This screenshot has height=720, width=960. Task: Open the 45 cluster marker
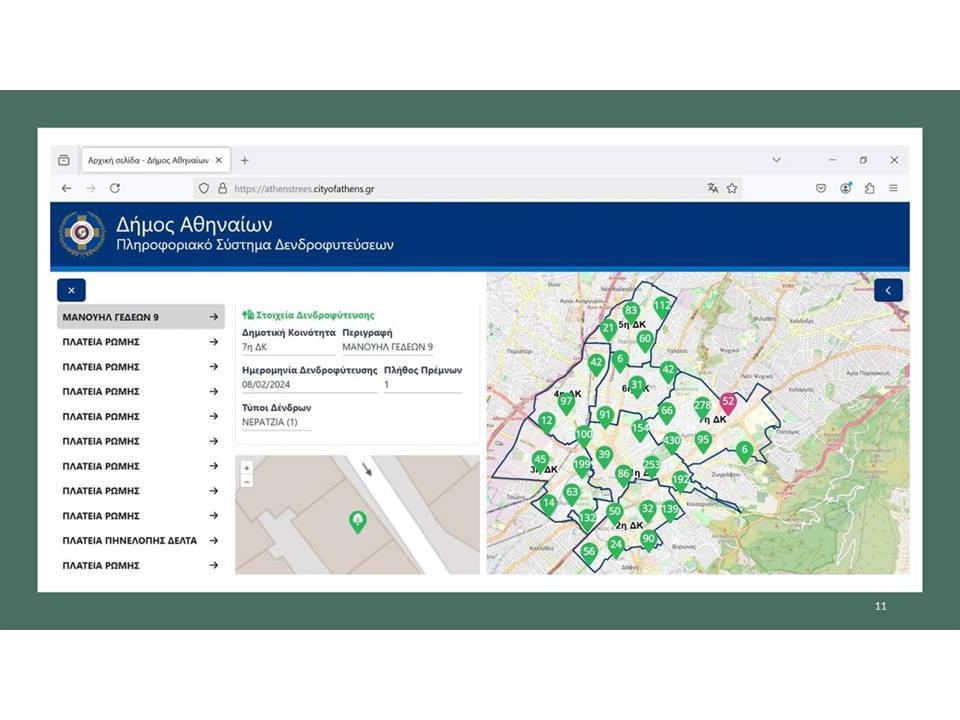click(539, 461)
